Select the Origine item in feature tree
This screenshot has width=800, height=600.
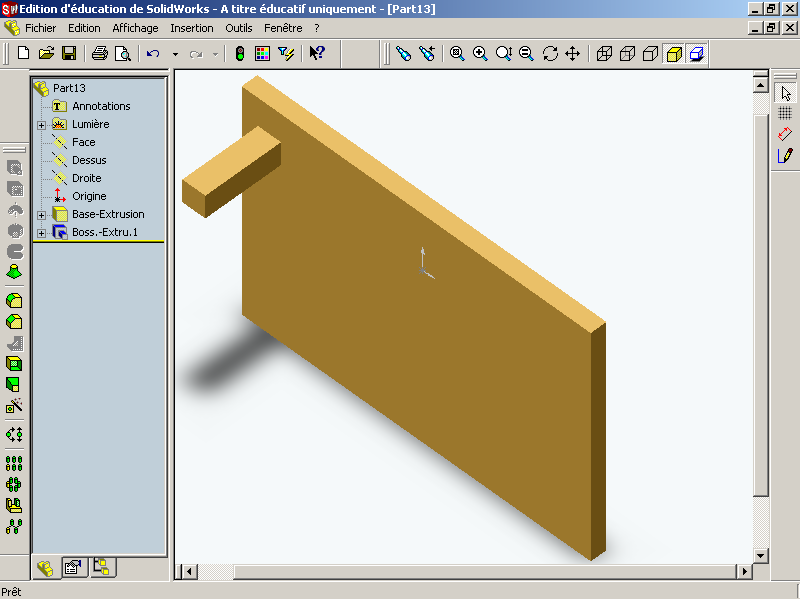89,196
